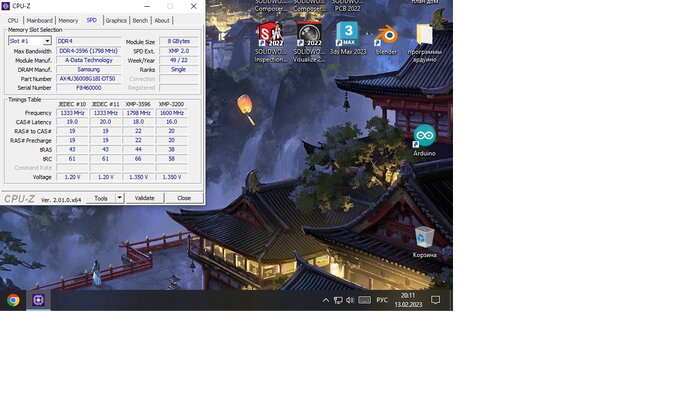Open the volume speaker tray icon
700x394 pixels.
tap(350, 300)
